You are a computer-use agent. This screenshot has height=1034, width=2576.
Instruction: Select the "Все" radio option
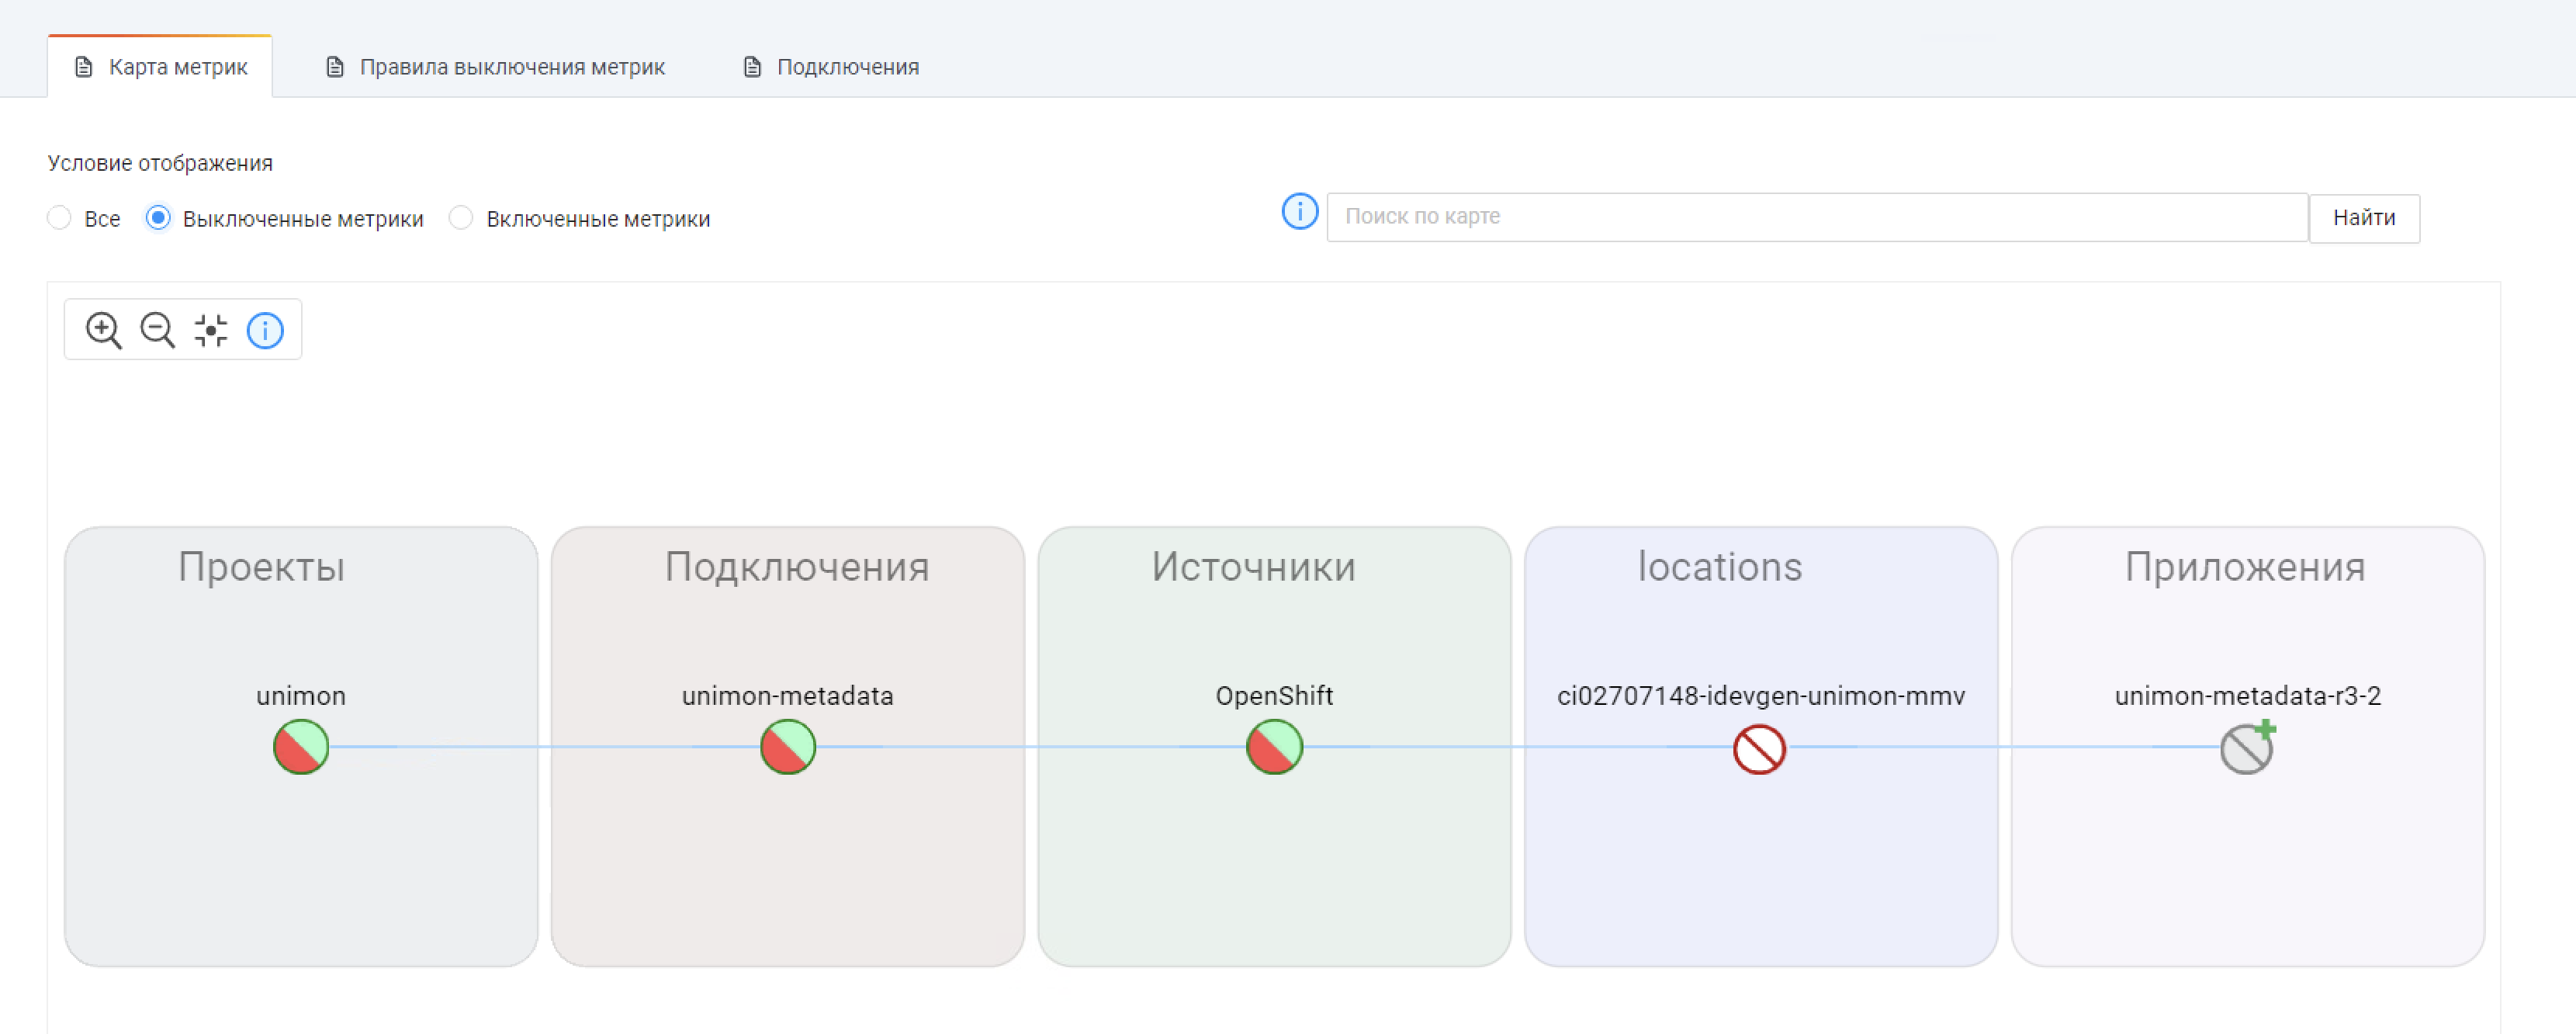point(60,218)
